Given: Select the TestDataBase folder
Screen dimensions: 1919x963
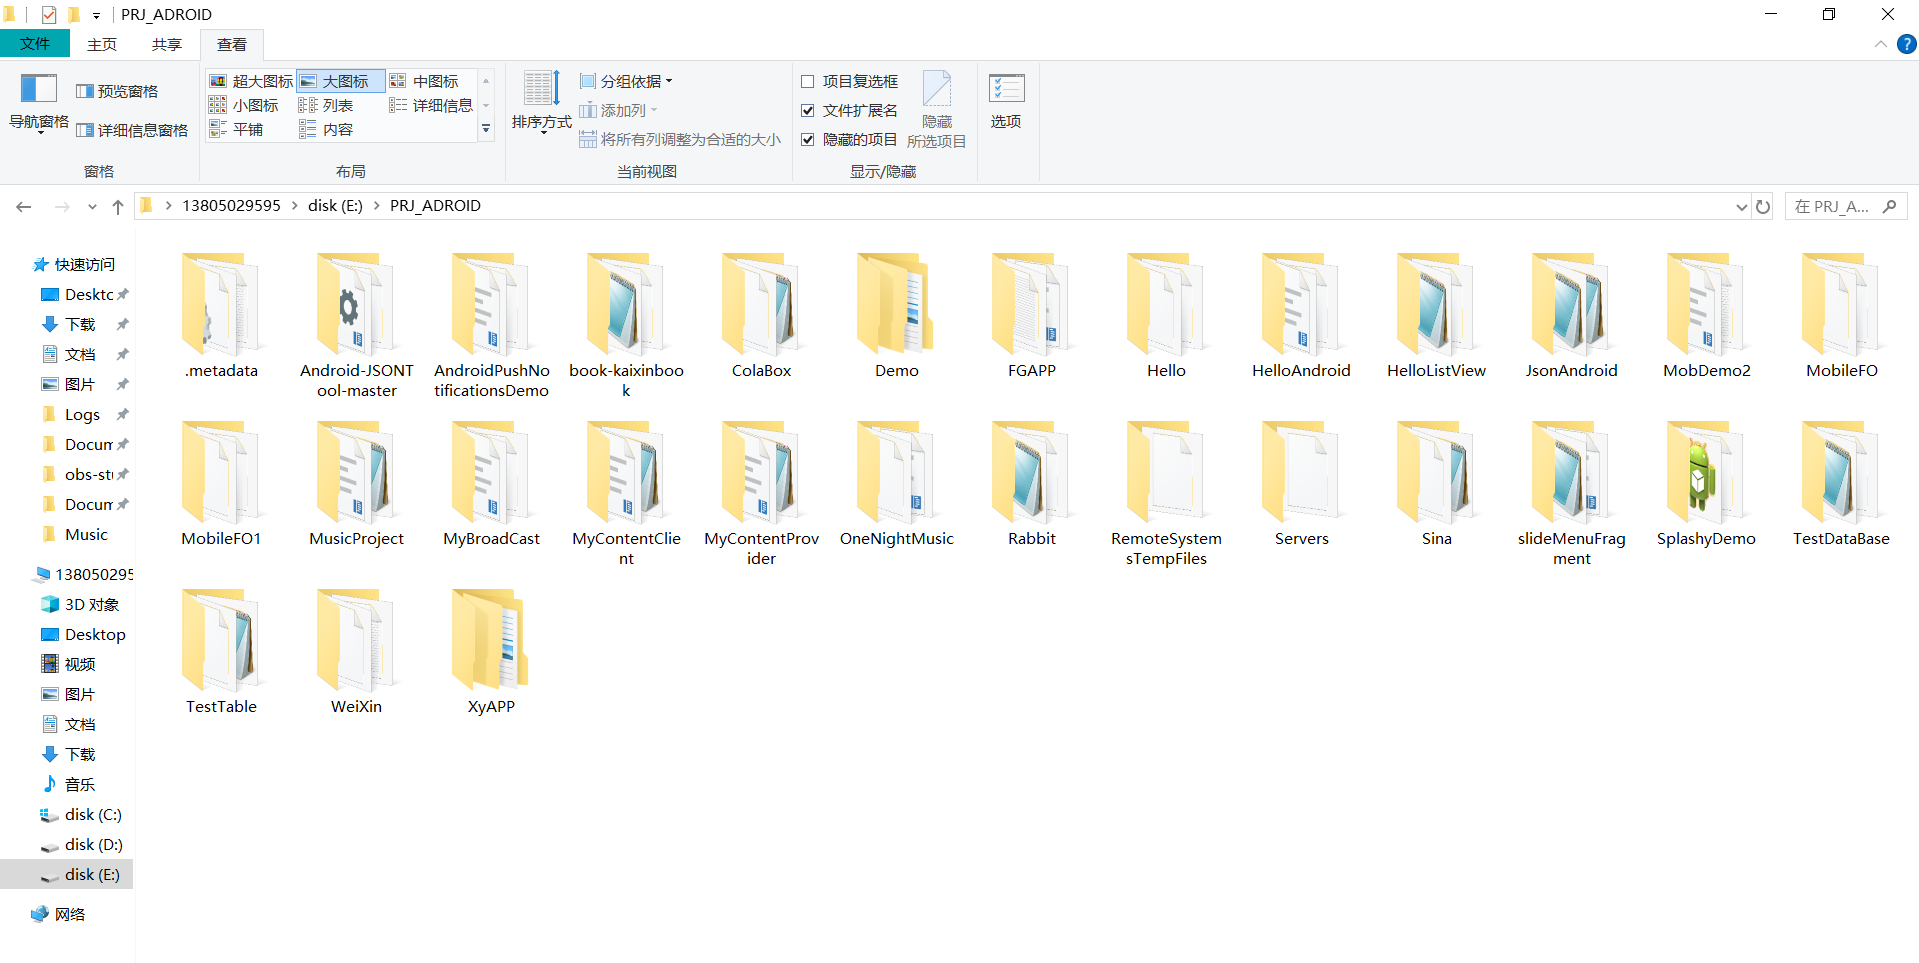Looking at the screenshot, I should click(1841, 483).
